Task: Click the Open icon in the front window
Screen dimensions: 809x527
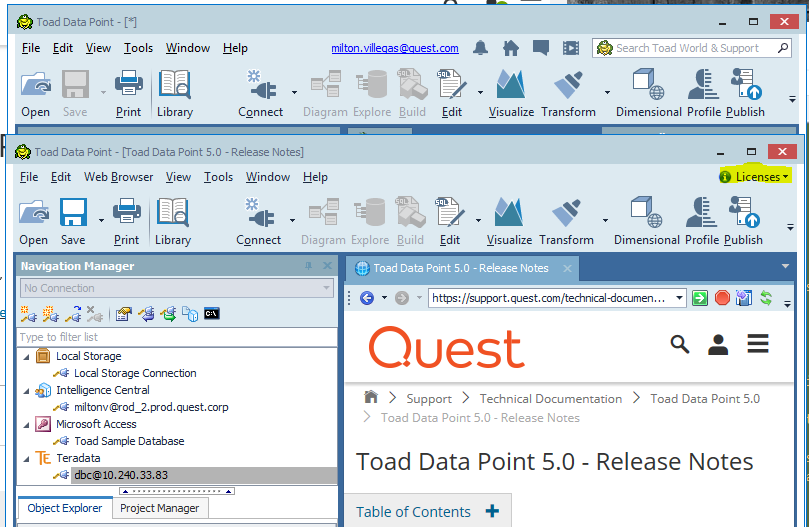Action: (34, 212)
